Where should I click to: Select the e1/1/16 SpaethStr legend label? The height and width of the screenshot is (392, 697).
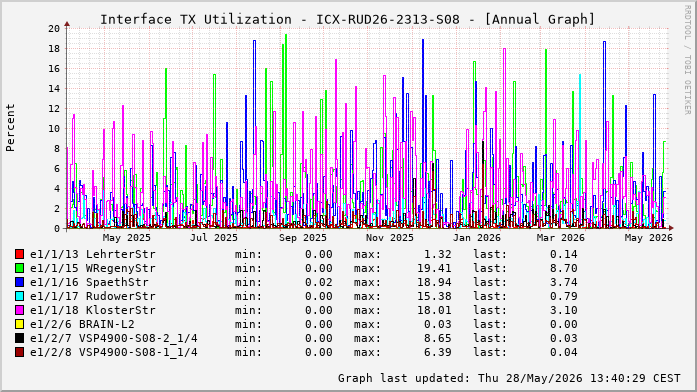tap(89, 282)
